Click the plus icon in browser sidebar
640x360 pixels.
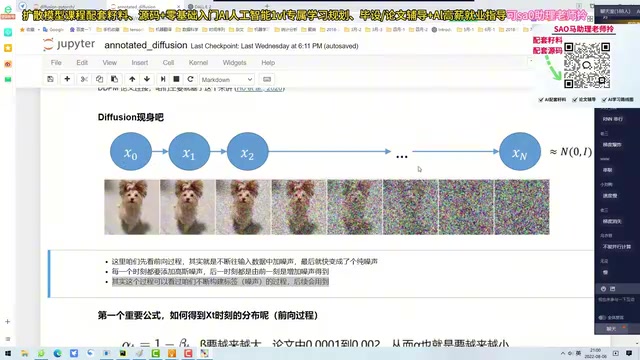click(7, 322)
